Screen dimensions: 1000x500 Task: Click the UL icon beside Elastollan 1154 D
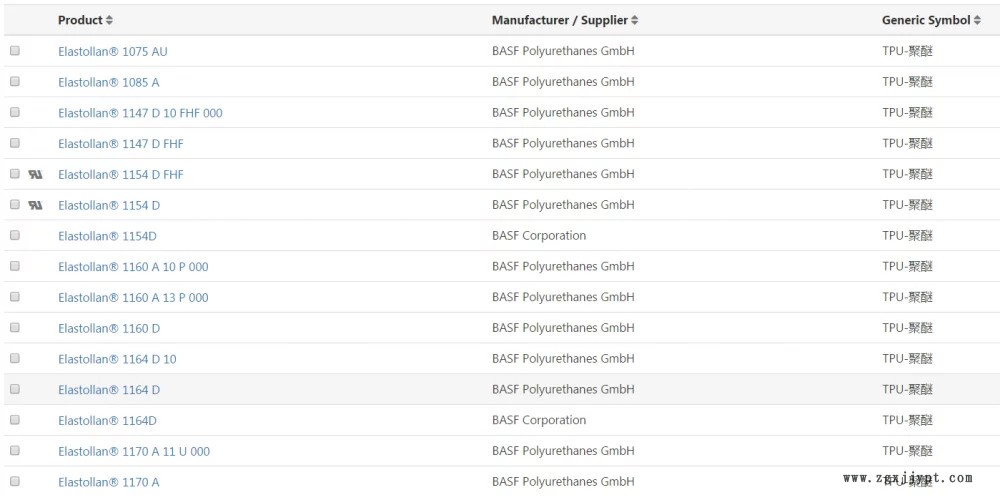(x=35, y=205)
